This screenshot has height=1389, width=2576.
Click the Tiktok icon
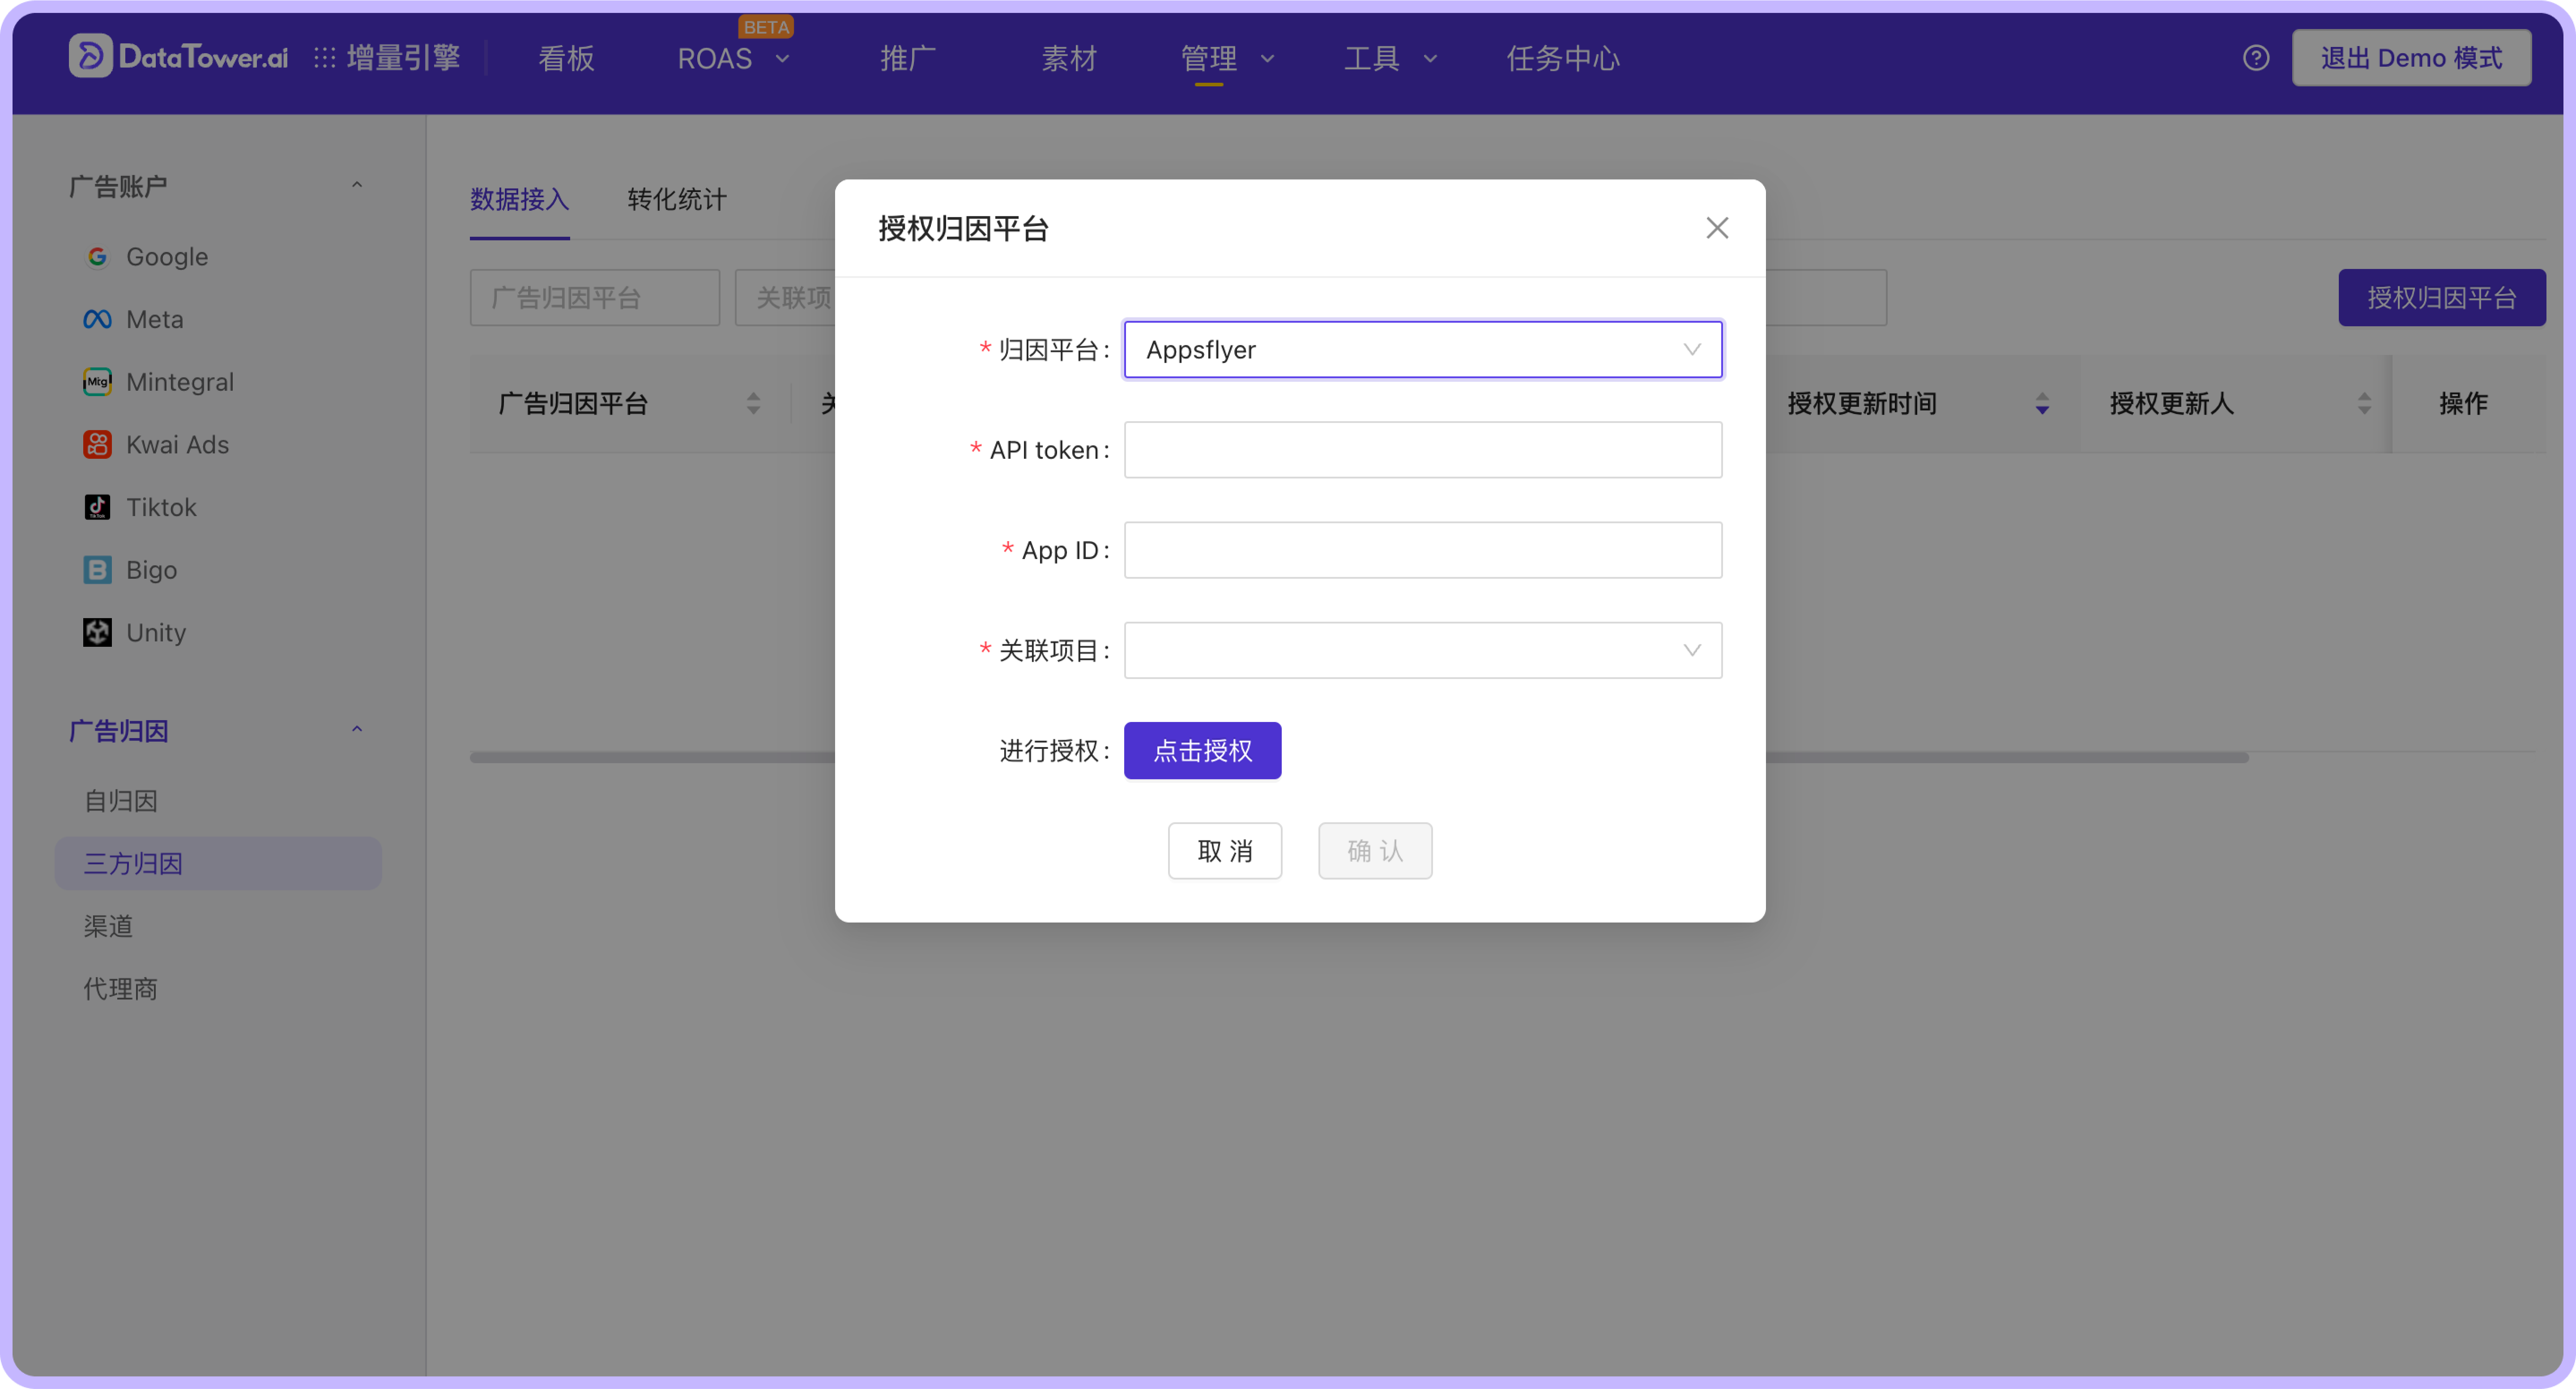pyautogui.click(x=97, y=507)
